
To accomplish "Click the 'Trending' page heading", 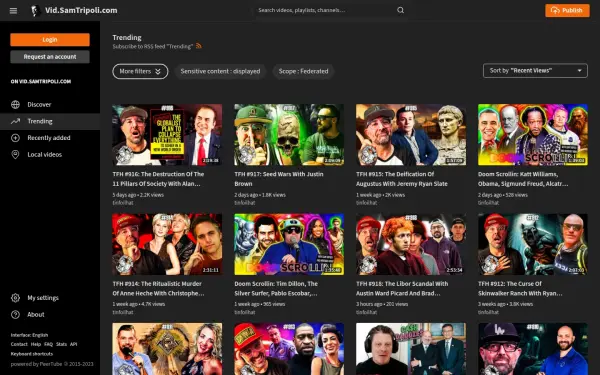I will pos(127,38).
